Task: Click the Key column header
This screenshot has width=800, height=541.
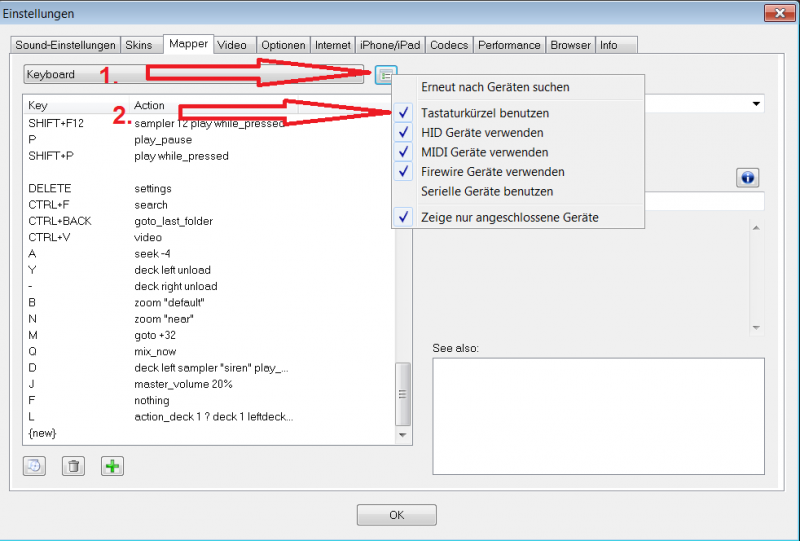Action: point(77,105)
